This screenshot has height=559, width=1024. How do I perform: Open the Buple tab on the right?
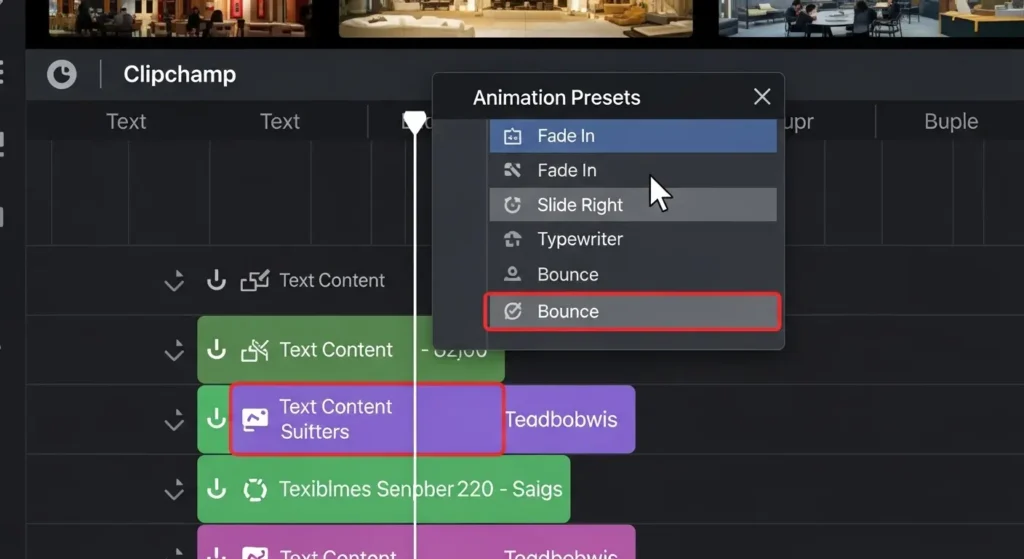(950, 122)
